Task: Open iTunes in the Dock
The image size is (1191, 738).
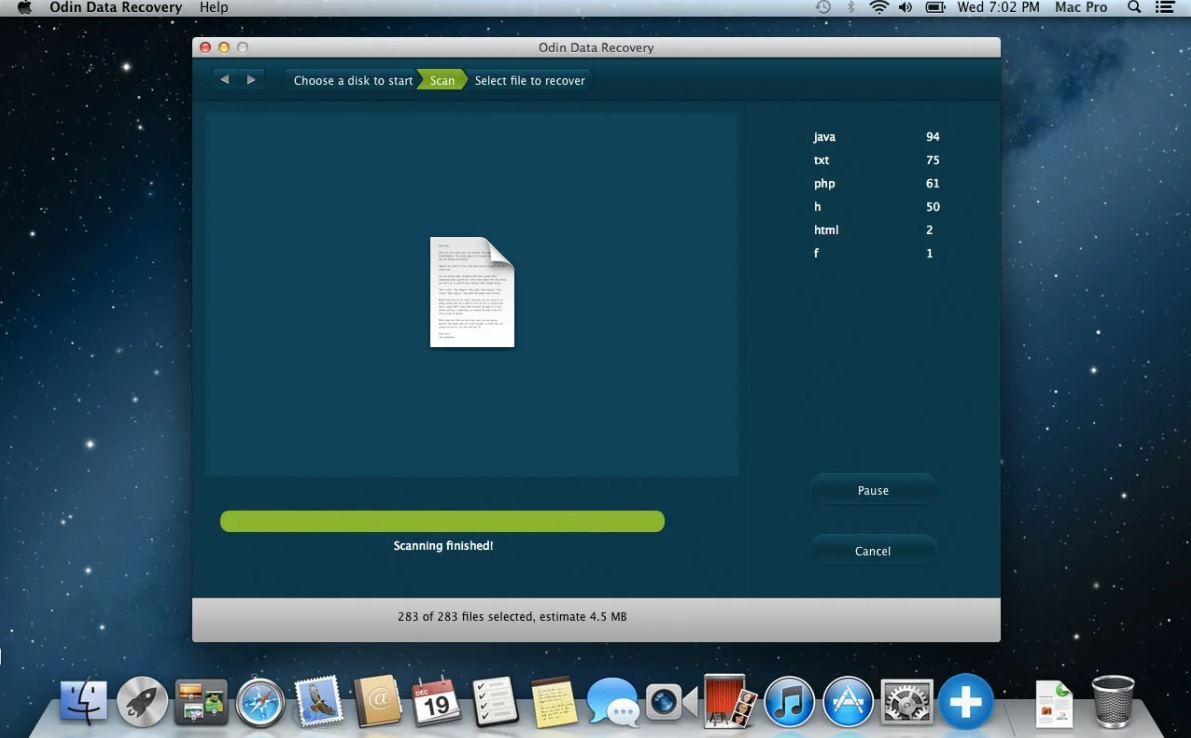Action: click(x=788, y=702)
